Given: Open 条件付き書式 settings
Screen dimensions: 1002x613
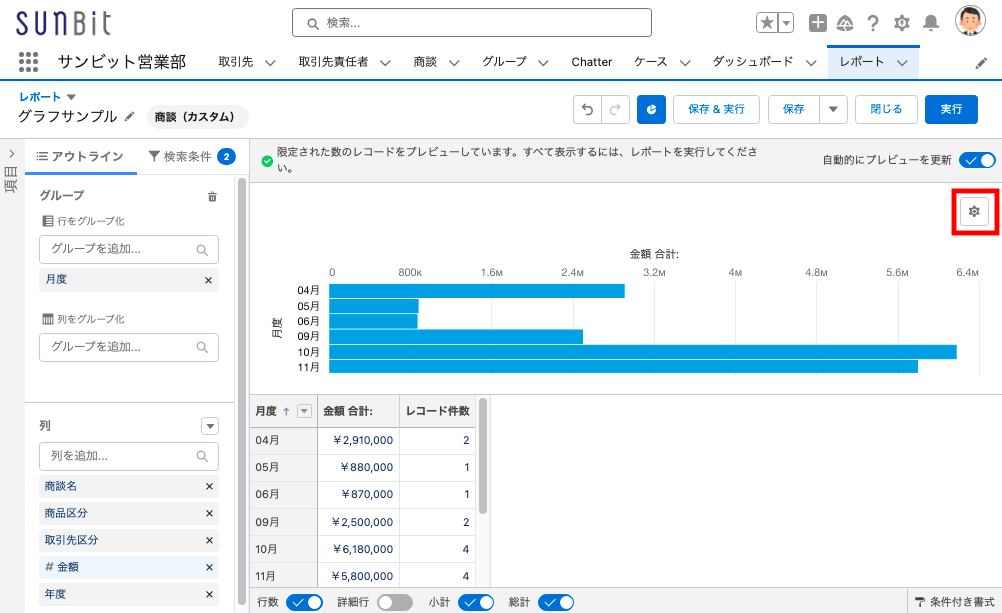Looking at the screenshot, I should (x=955, y=602).
